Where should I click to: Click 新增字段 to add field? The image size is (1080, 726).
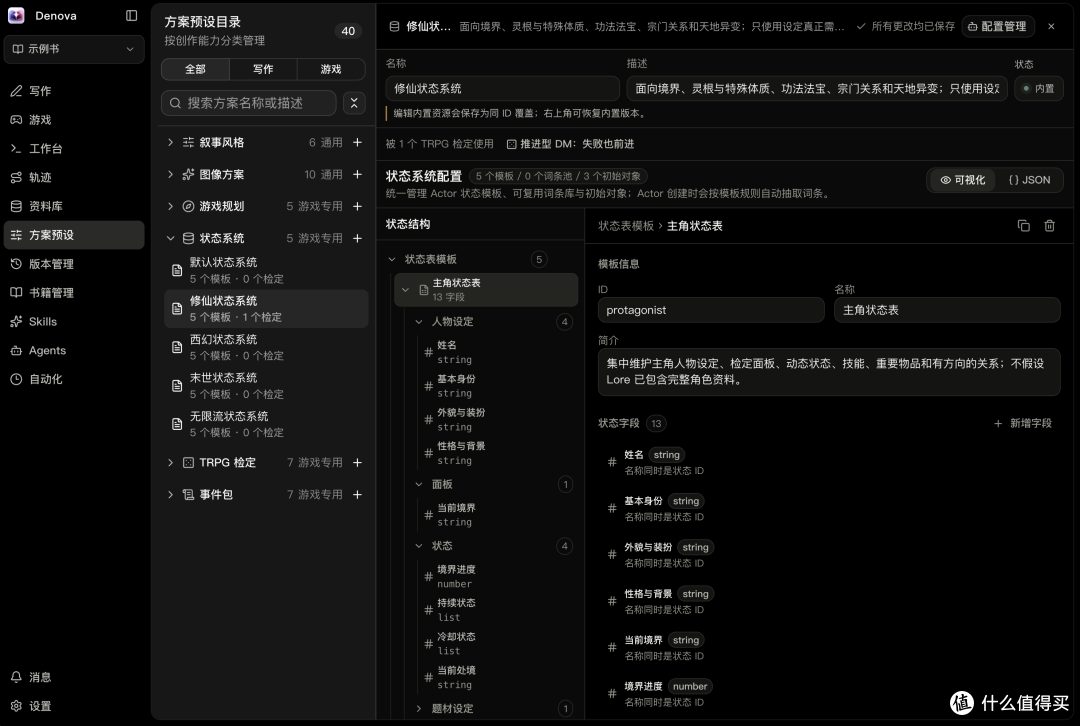pyautogui.click(x=1023, y=424)
